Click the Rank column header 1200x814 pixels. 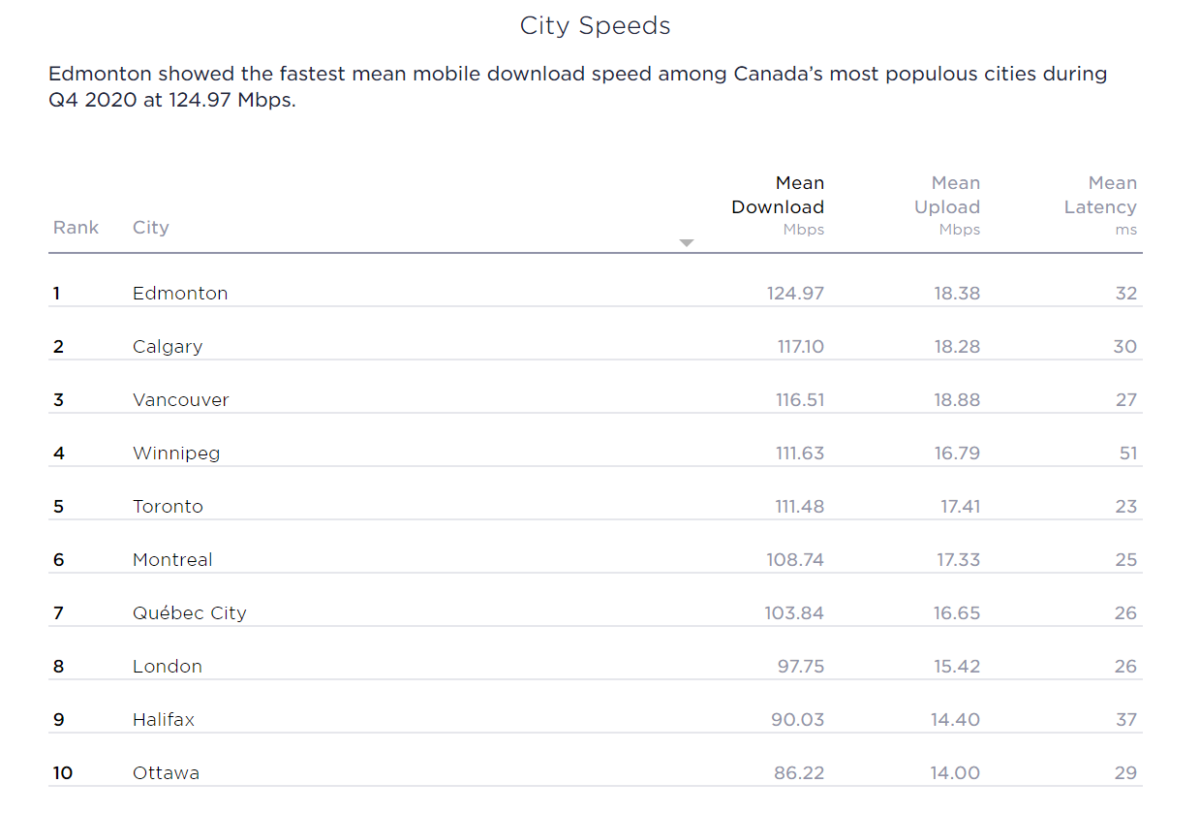[76, 227]
